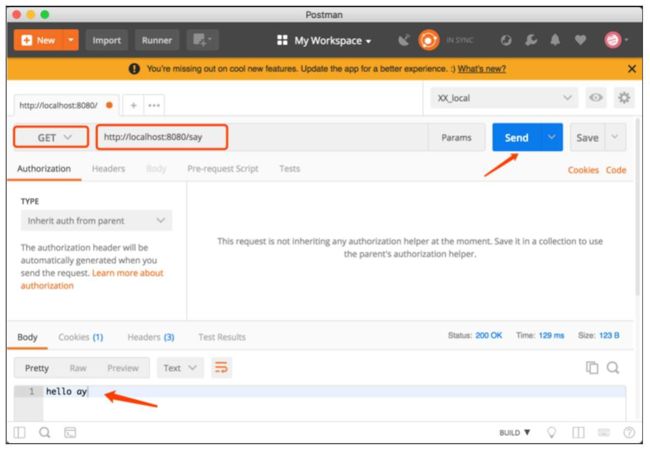Open the Inherit auth from parent dropdown

tap(96, 221)
